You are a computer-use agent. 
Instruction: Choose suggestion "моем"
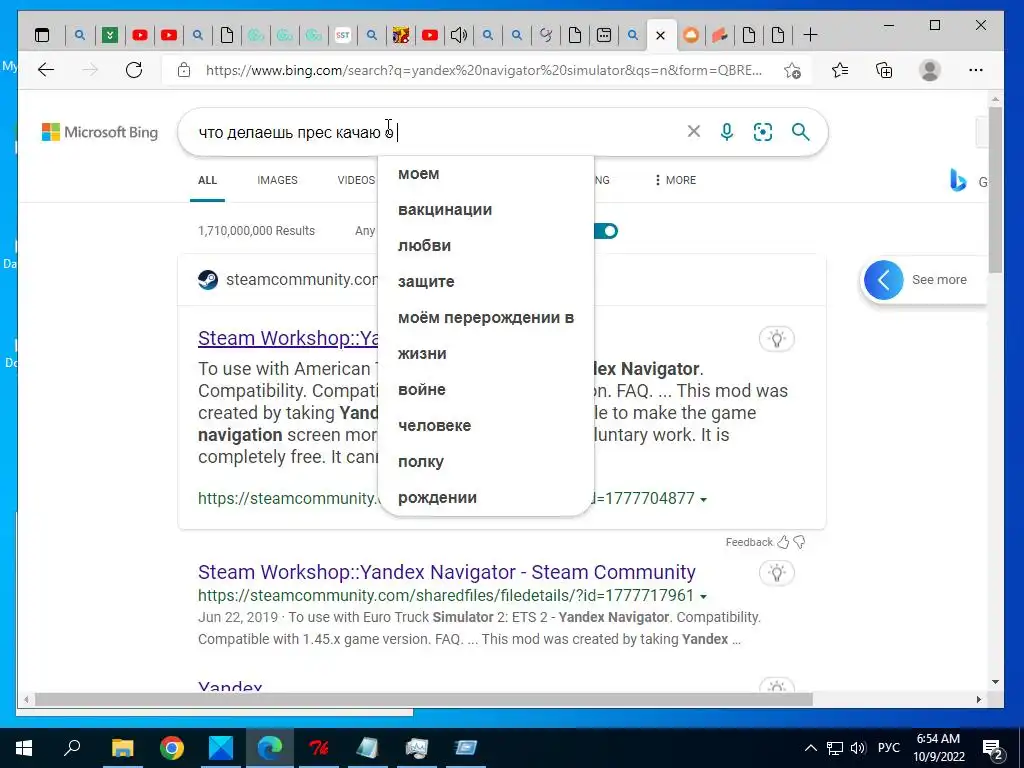click(x=486, y=174)
